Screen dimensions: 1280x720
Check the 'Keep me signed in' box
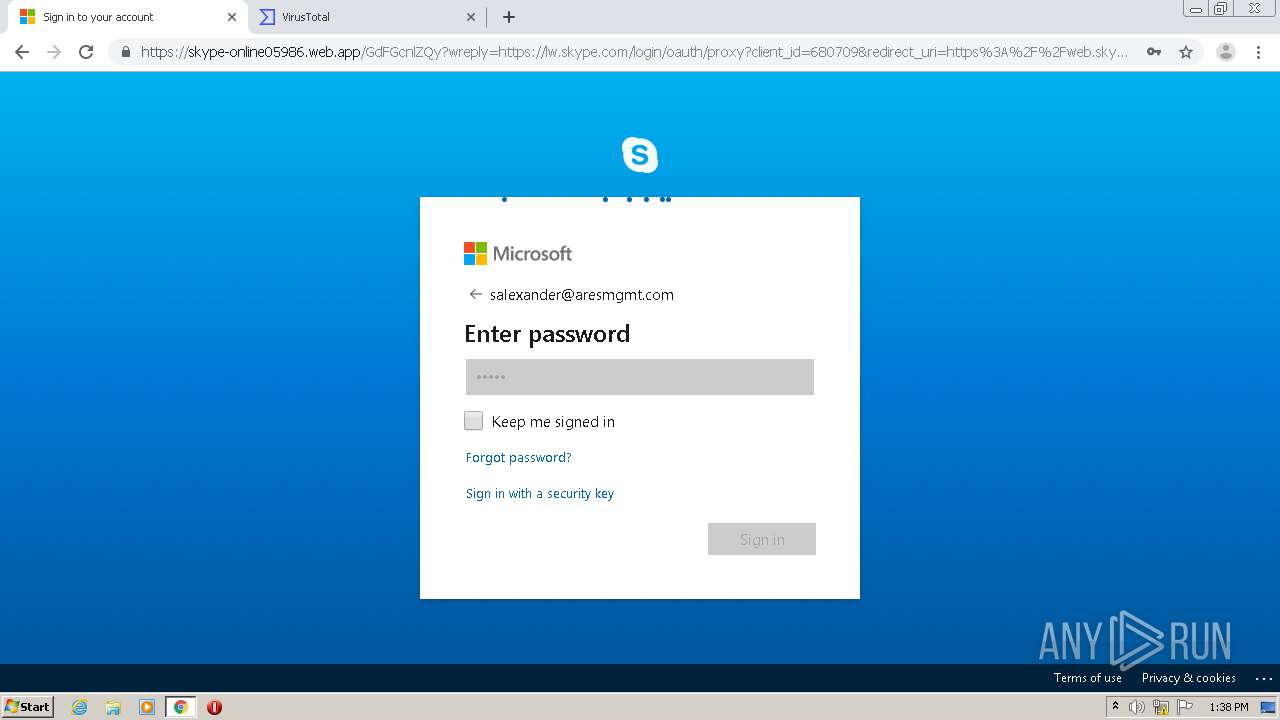[474, 421]
